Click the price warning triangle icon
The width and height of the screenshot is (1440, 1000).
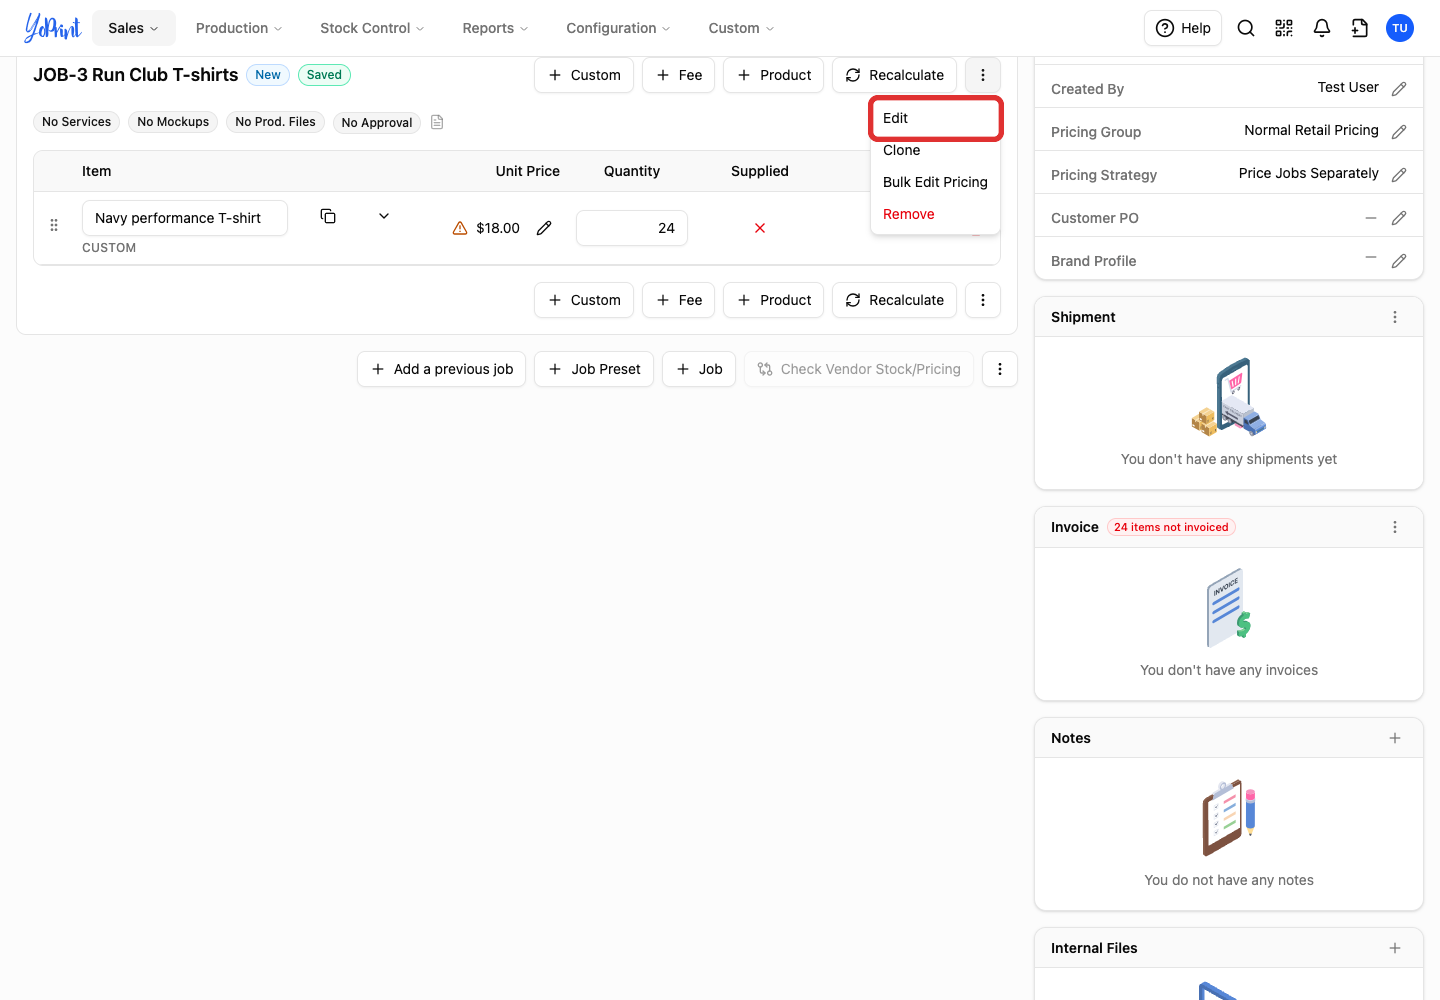[x=460, y=228]
